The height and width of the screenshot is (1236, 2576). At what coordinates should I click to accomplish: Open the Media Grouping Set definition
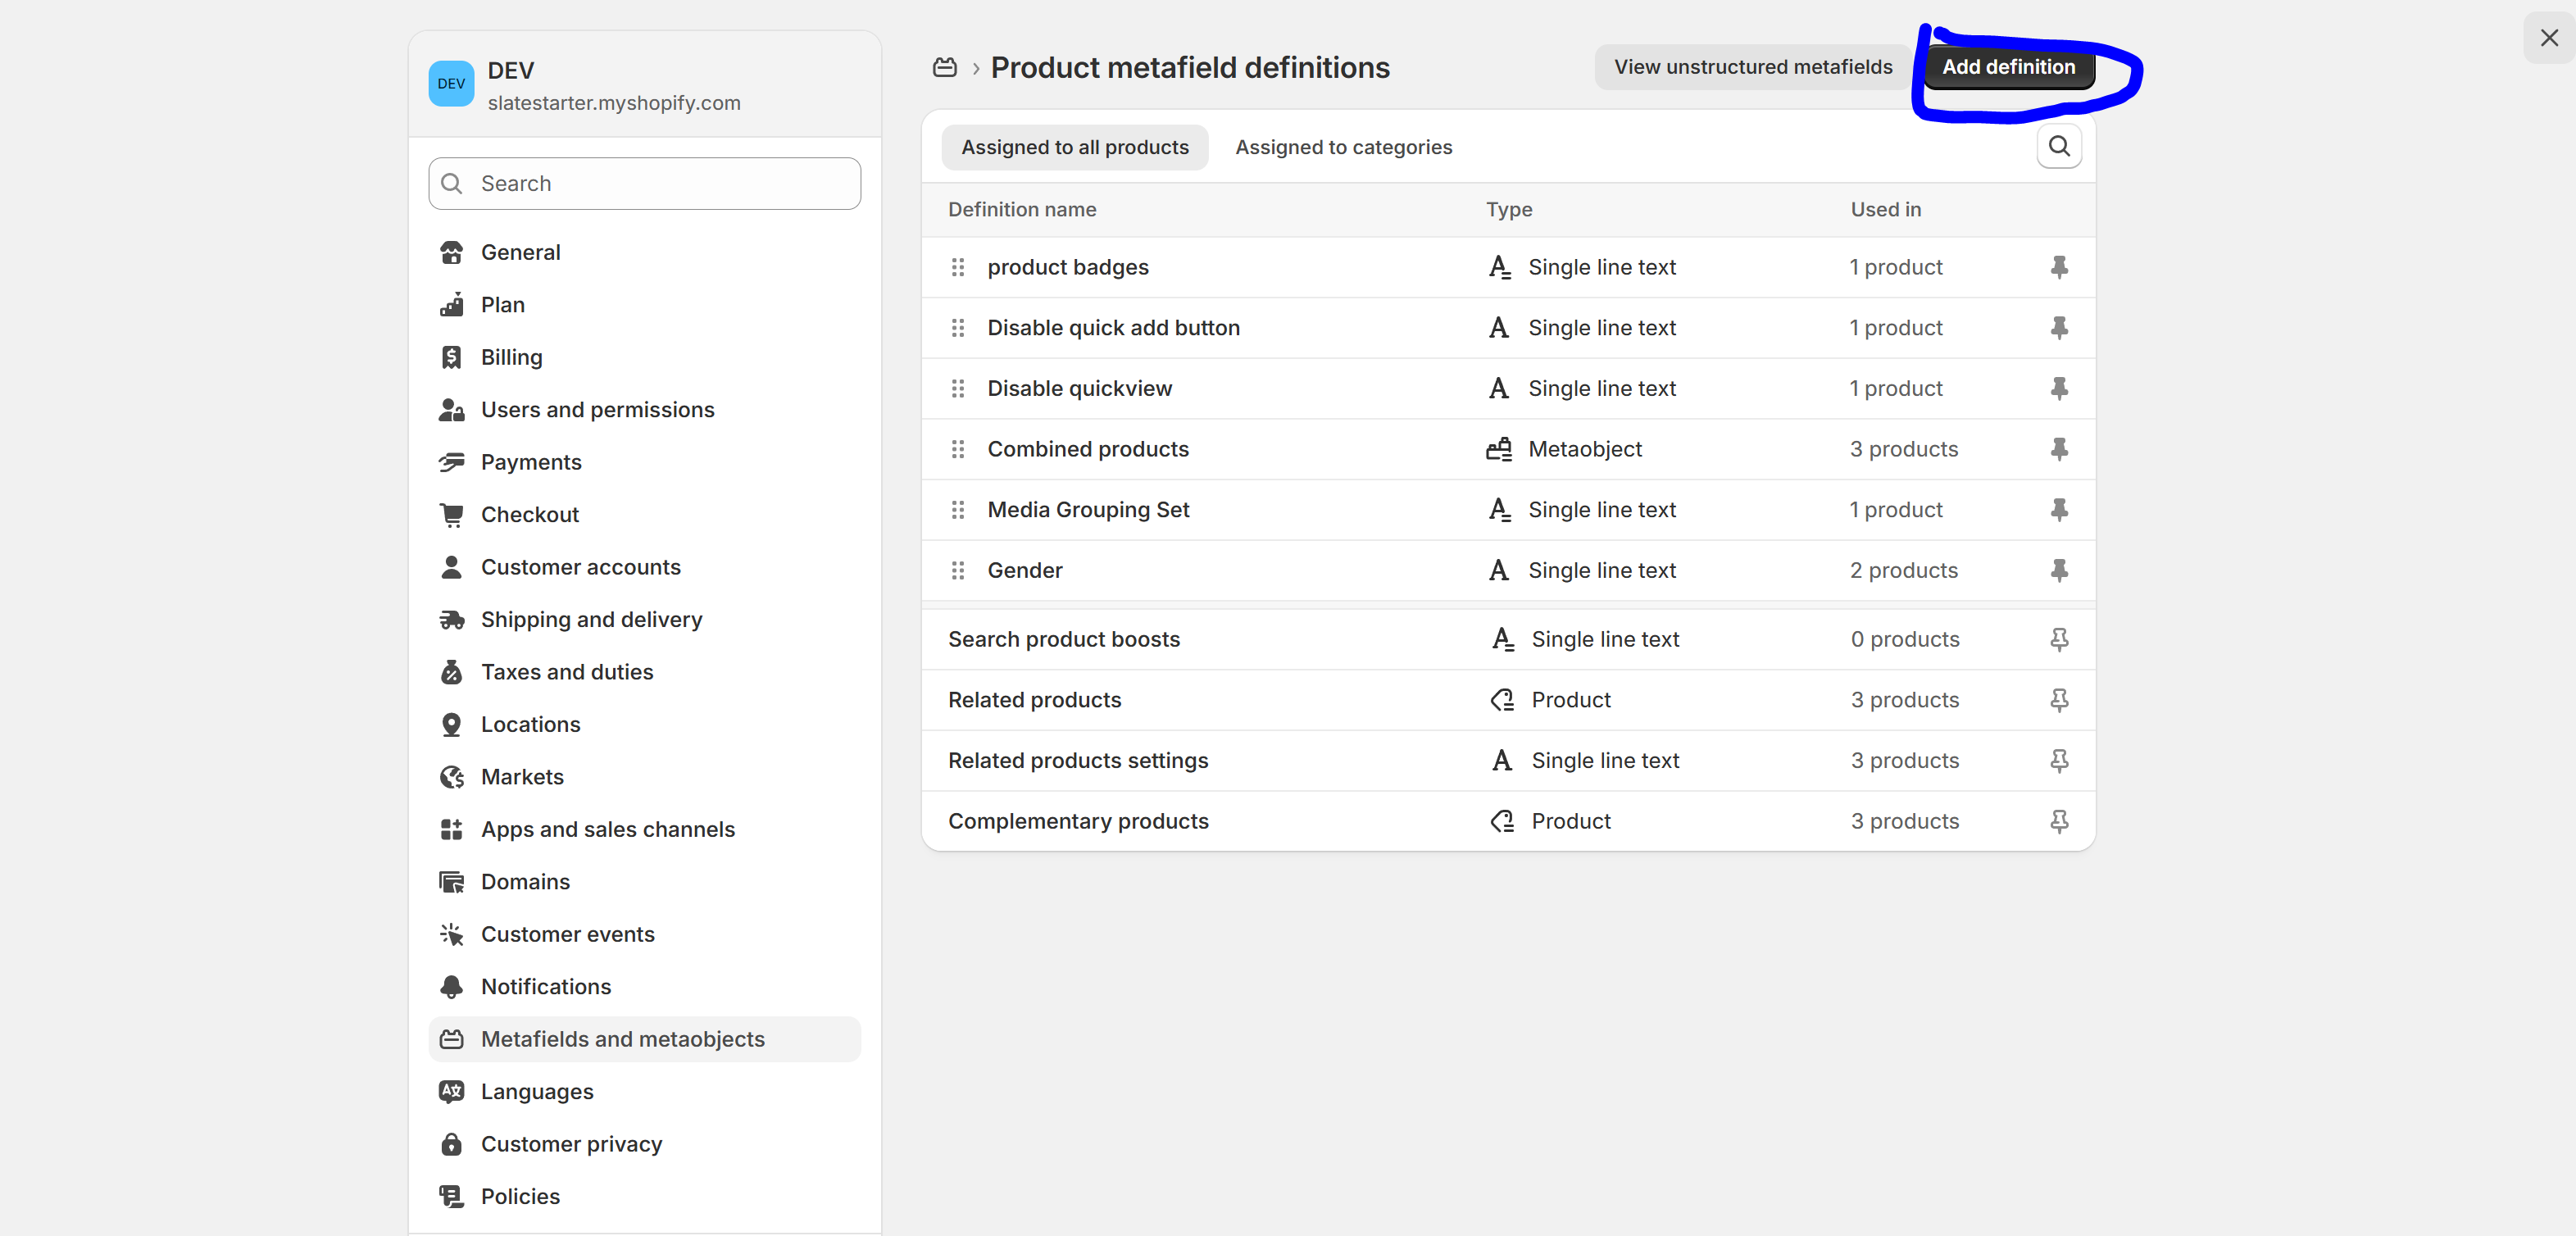click(1088, 510)
